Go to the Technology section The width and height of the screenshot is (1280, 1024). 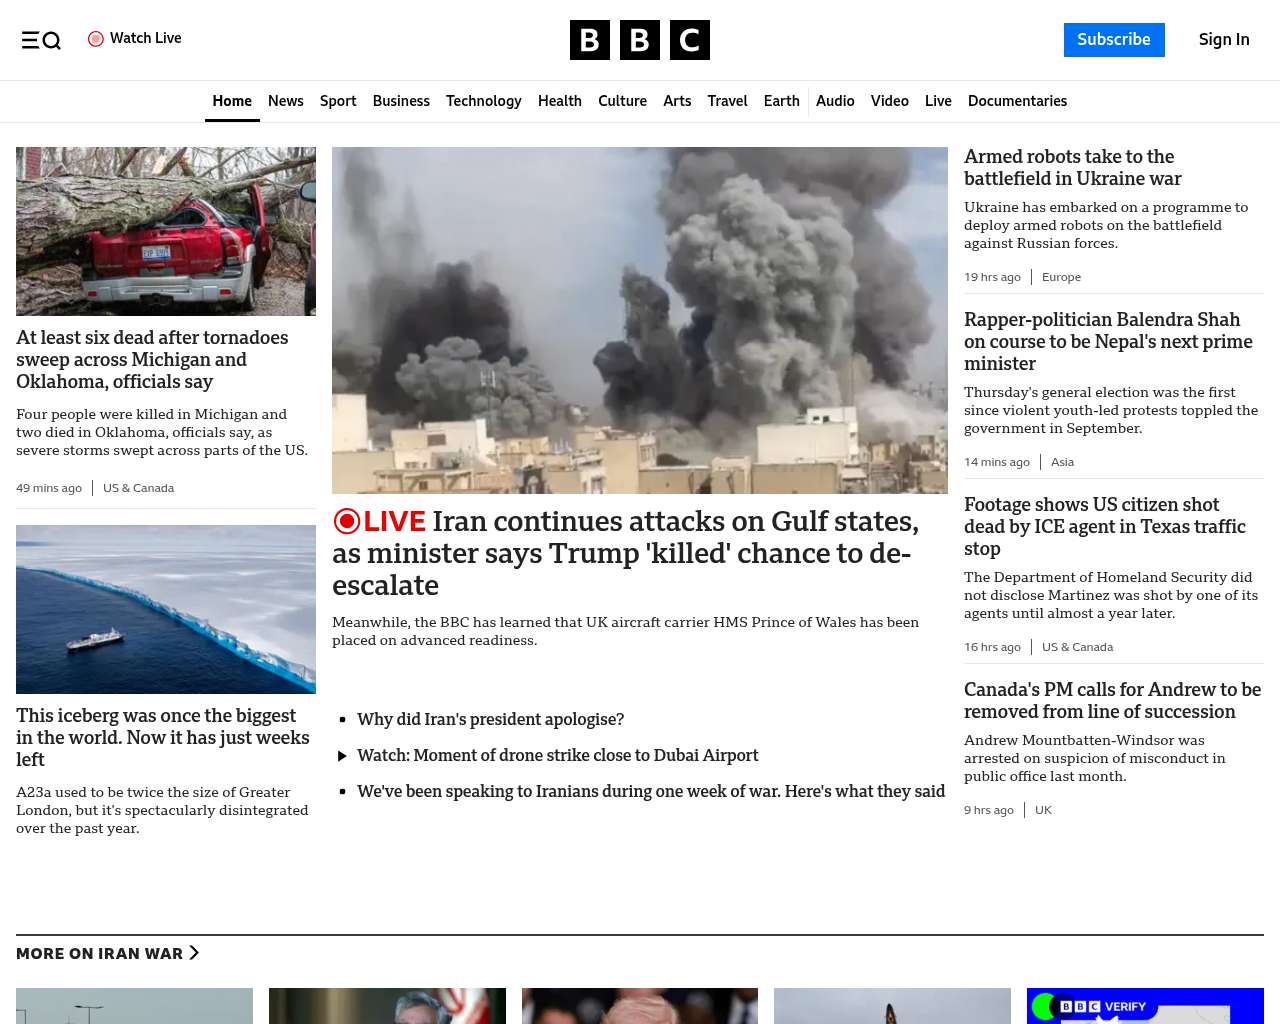[483, 101]
